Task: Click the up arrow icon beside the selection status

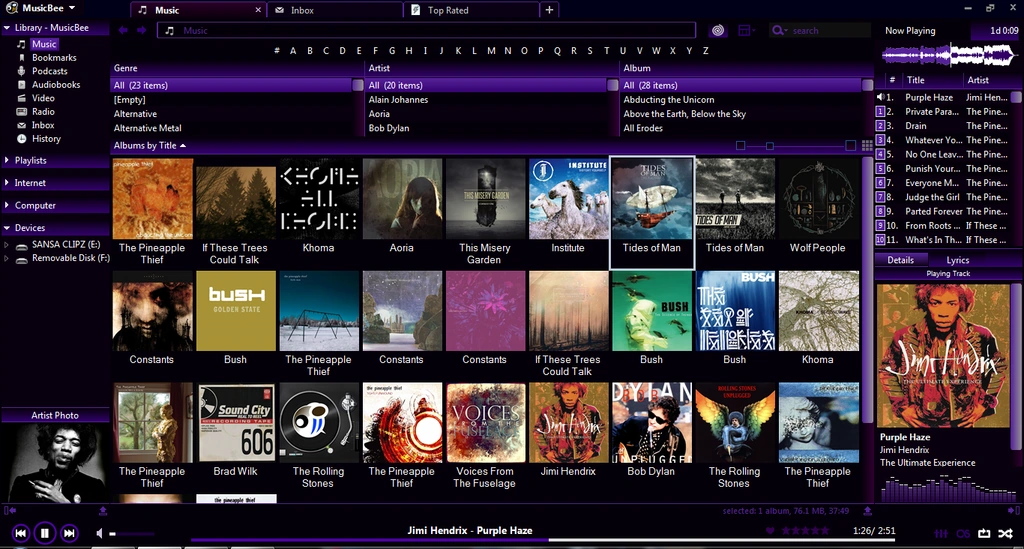Action: tap(867, 510)
